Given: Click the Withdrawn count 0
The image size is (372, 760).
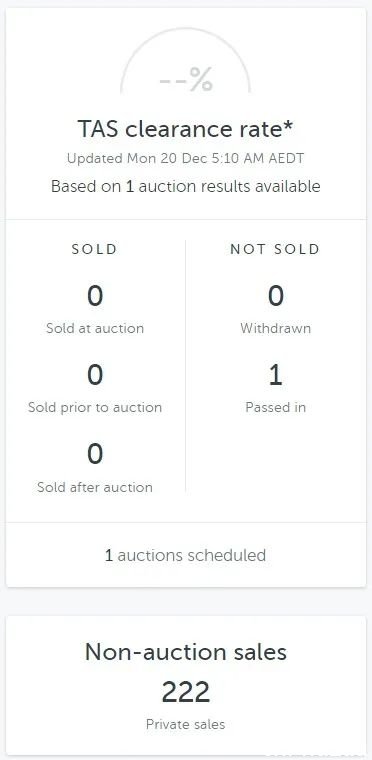Looking at the screenshot, I should coord(275,296).
